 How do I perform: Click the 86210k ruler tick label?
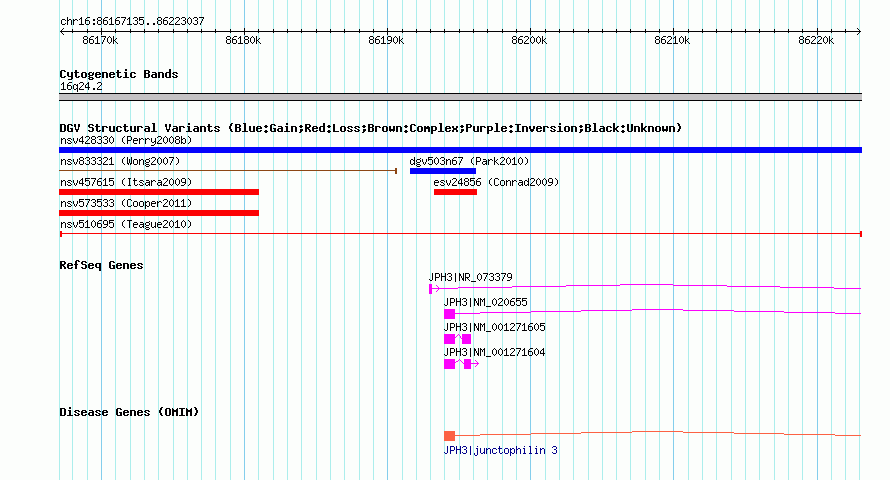pyautogui.click(x=672, y=40)
